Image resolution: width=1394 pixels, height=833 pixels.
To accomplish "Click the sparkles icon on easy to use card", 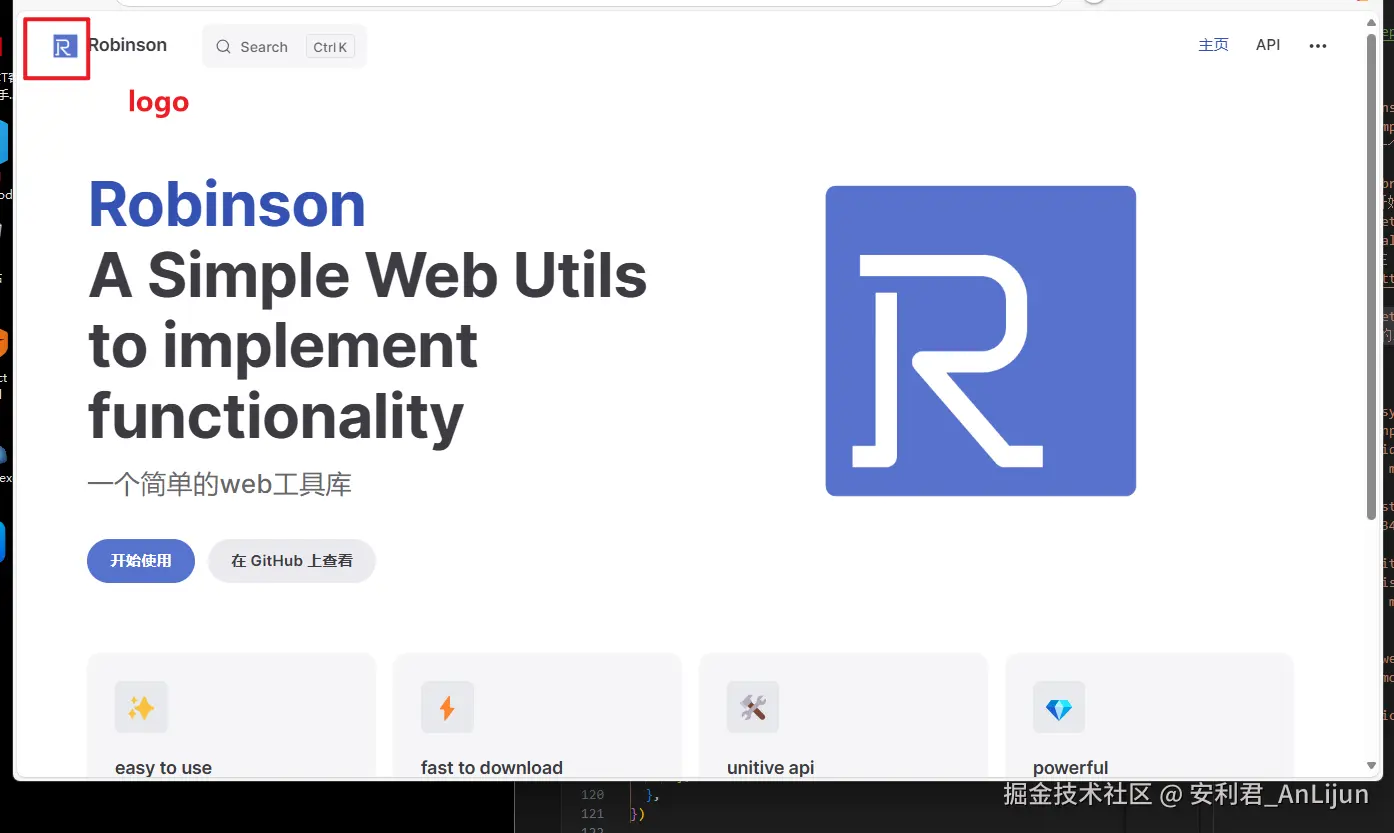I will click(141, 708).
